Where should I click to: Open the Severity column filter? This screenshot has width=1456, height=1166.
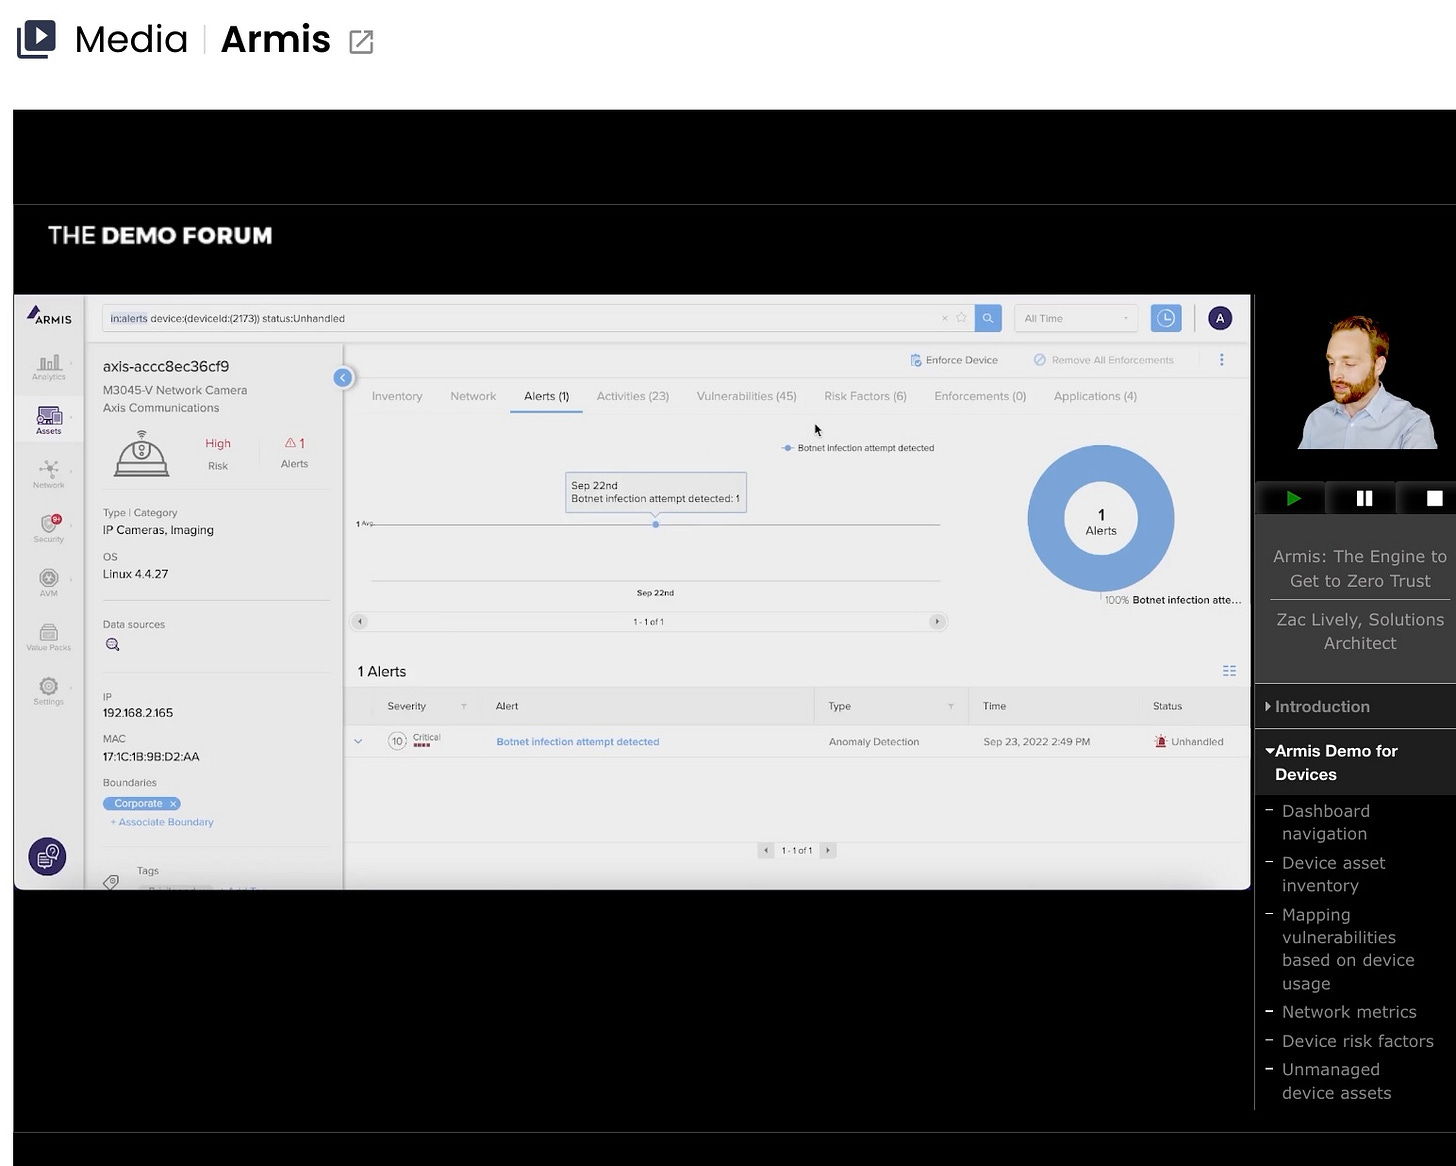point(464,706)
